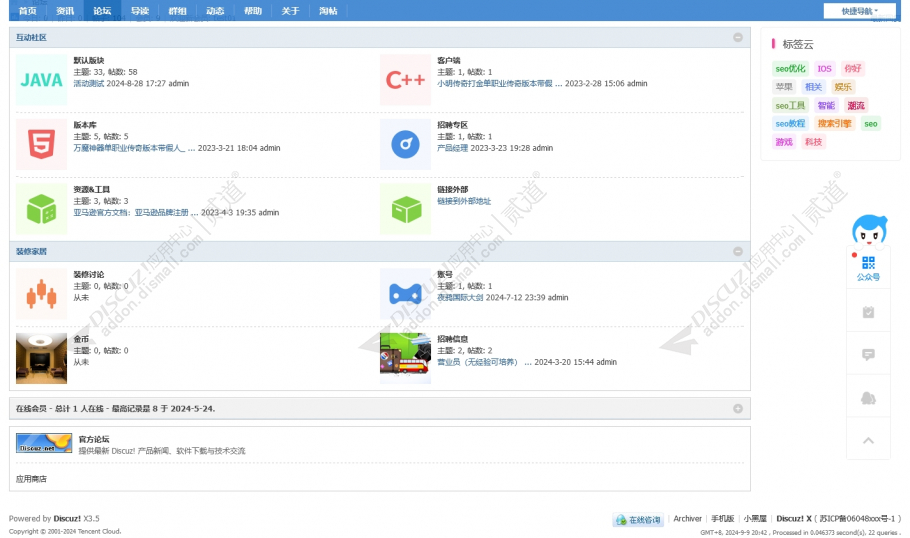Click the clipboard check icon in sidebar
This screenshot has width=910, height=538.
pyautogui.click(x=868, y=312)
